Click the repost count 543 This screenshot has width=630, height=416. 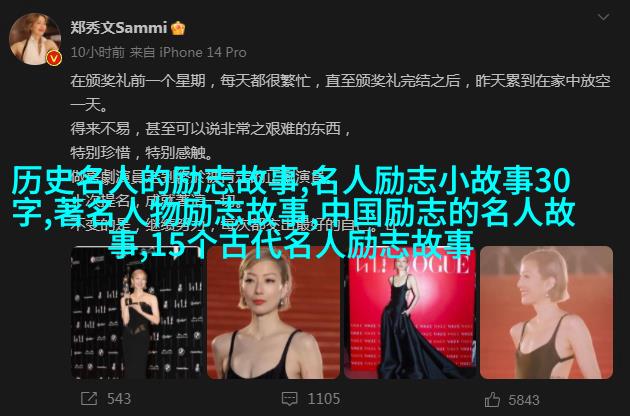tap(119, 399)
